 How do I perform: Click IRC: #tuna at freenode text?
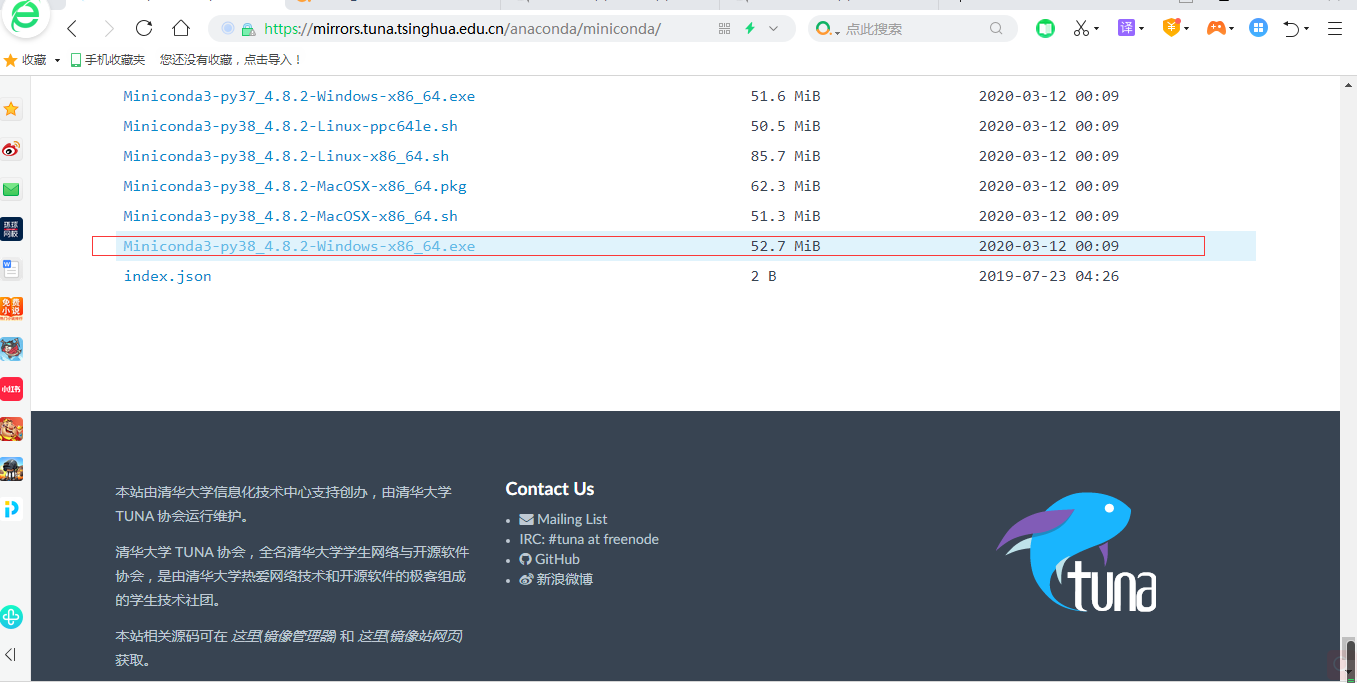coord(589,539)
